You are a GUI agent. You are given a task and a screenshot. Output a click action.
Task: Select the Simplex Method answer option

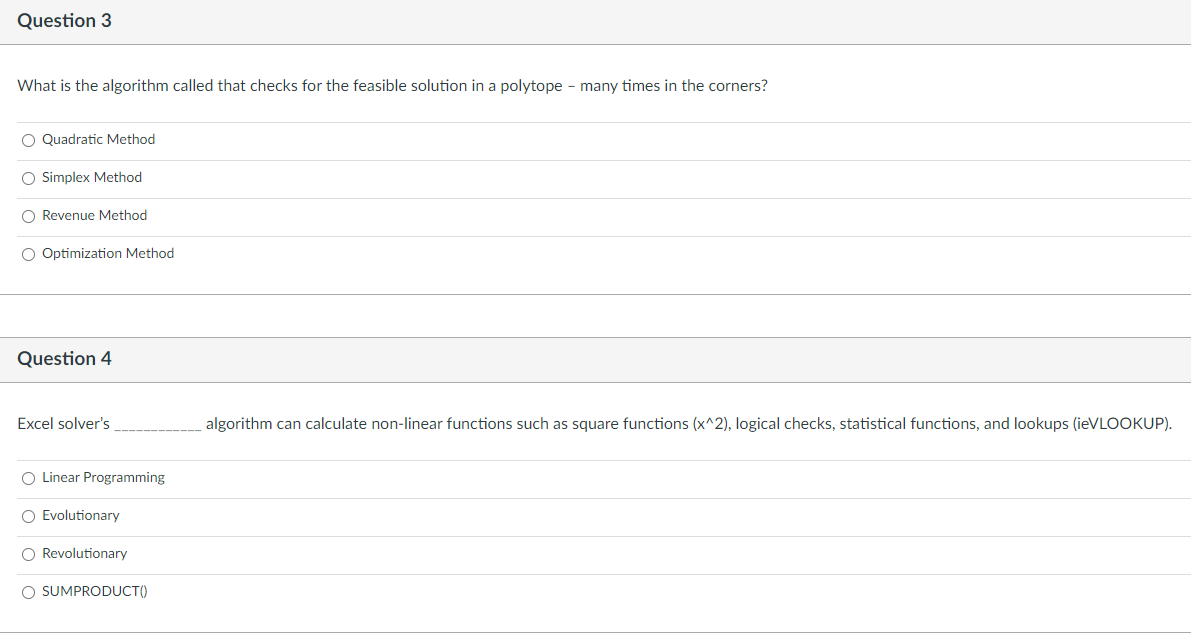click(28, 178)
